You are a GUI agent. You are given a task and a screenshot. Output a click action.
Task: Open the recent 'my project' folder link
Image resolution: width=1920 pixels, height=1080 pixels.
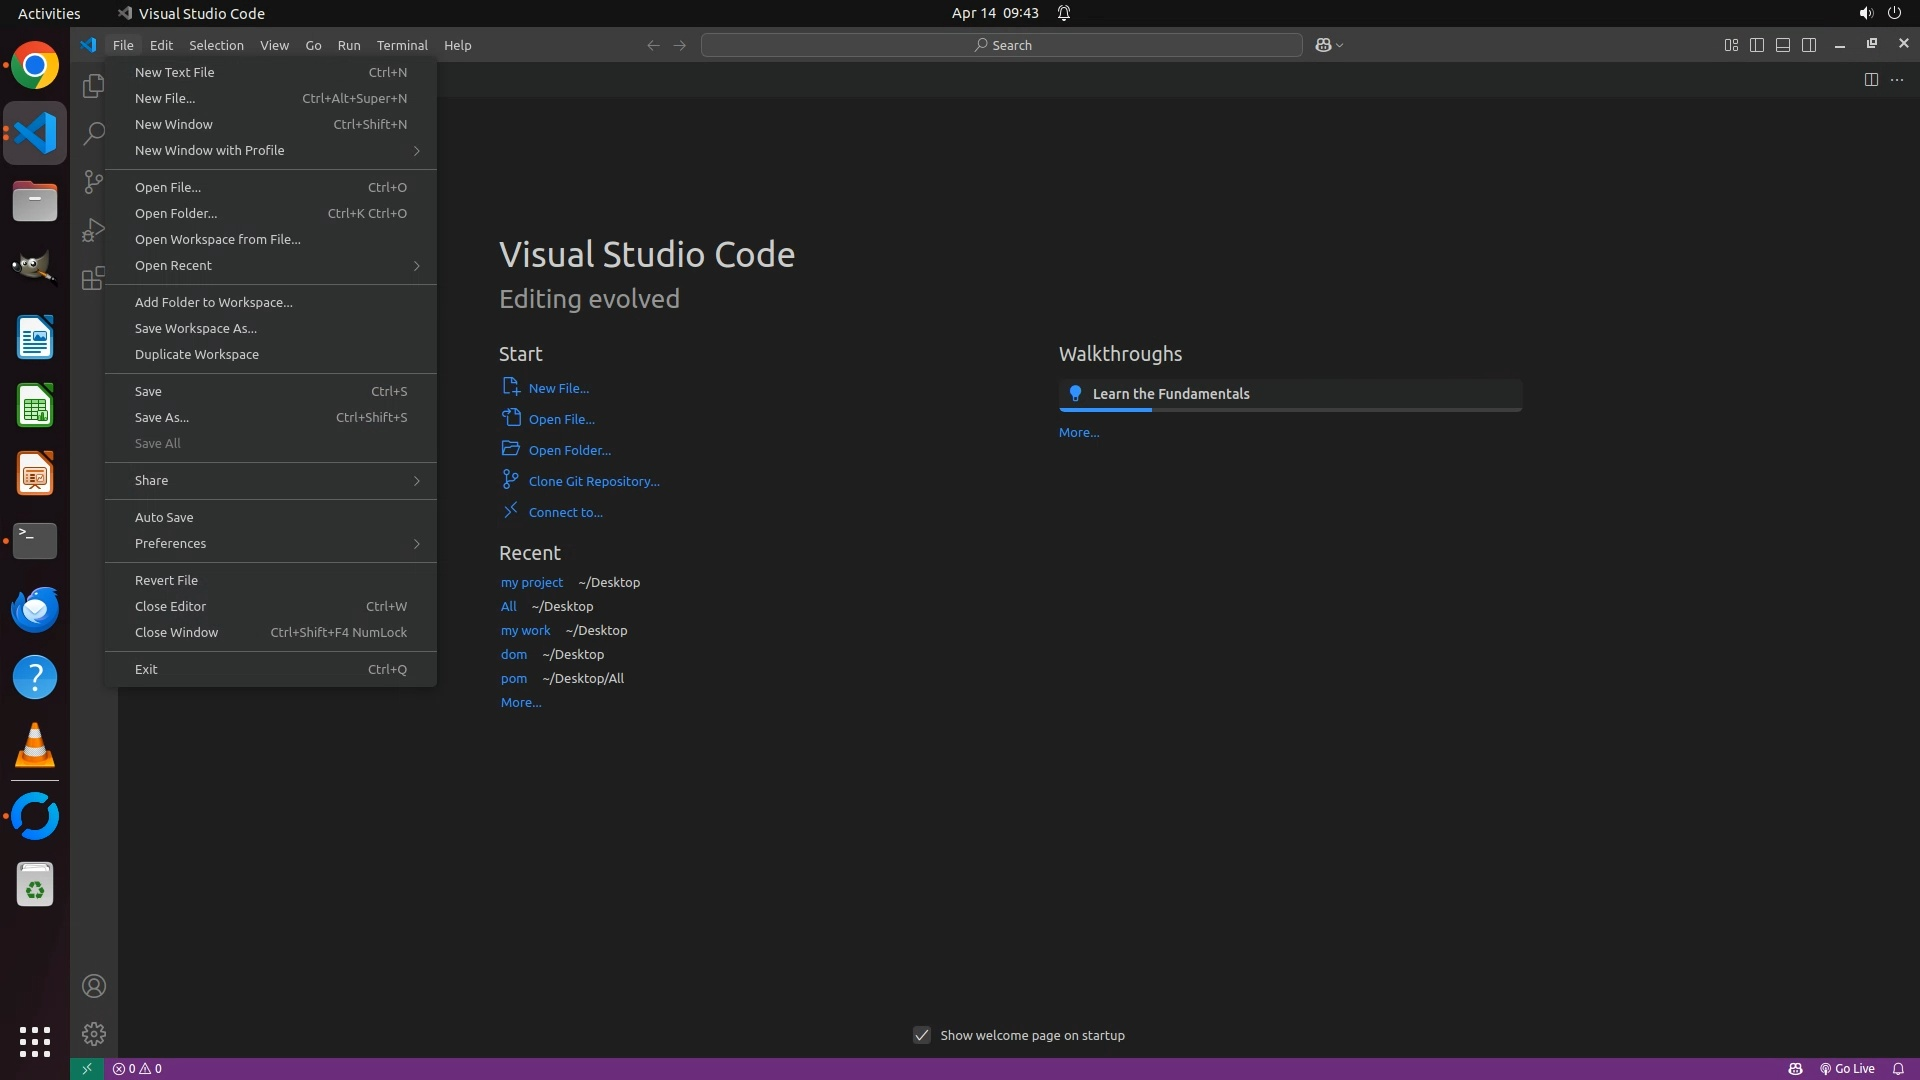click(531, 582)
